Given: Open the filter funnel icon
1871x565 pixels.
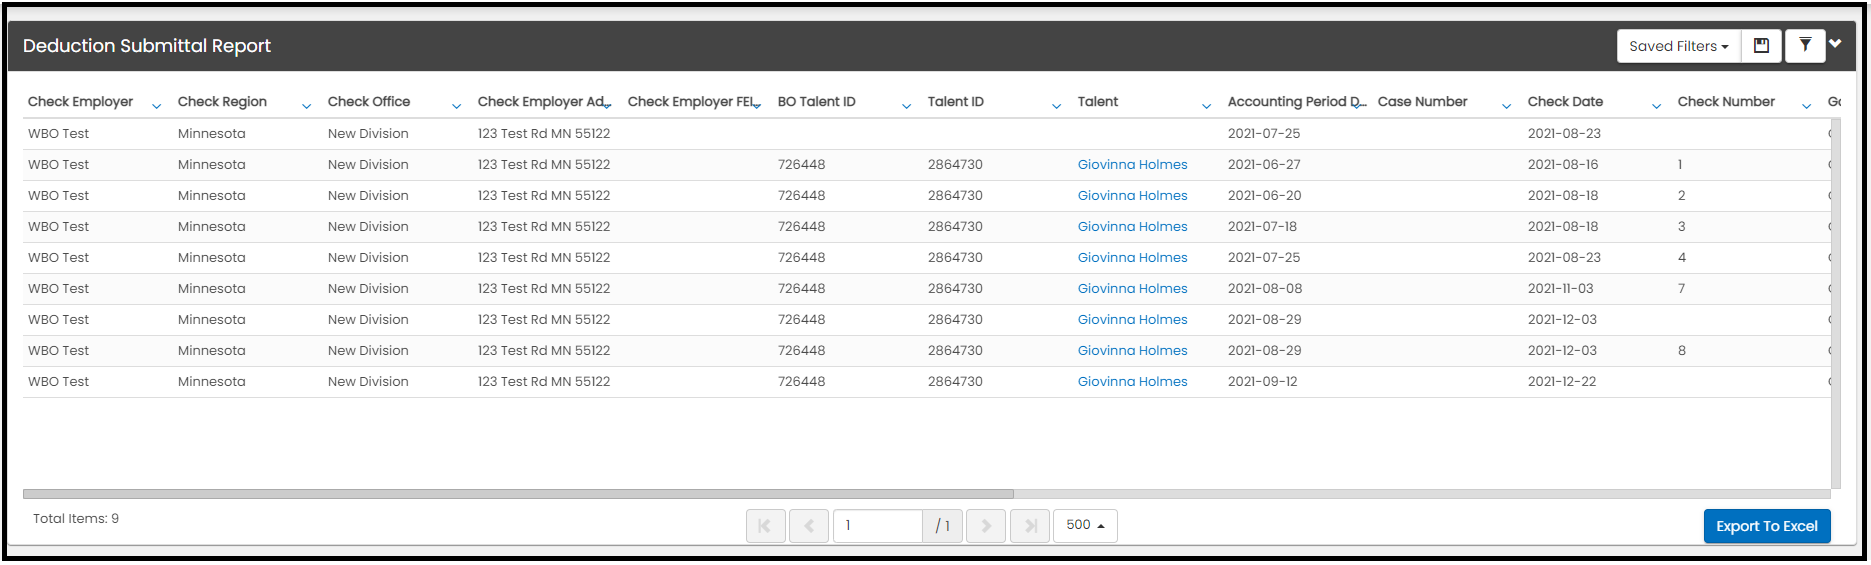Looking at the screenshot, I should (x=1805, y=46).
